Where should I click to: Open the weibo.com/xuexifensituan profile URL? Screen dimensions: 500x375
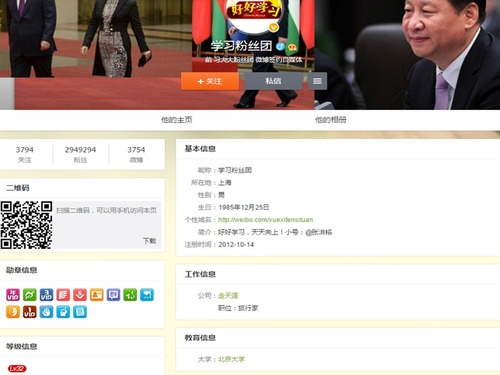pyautogui.click(x=266, y=220)
